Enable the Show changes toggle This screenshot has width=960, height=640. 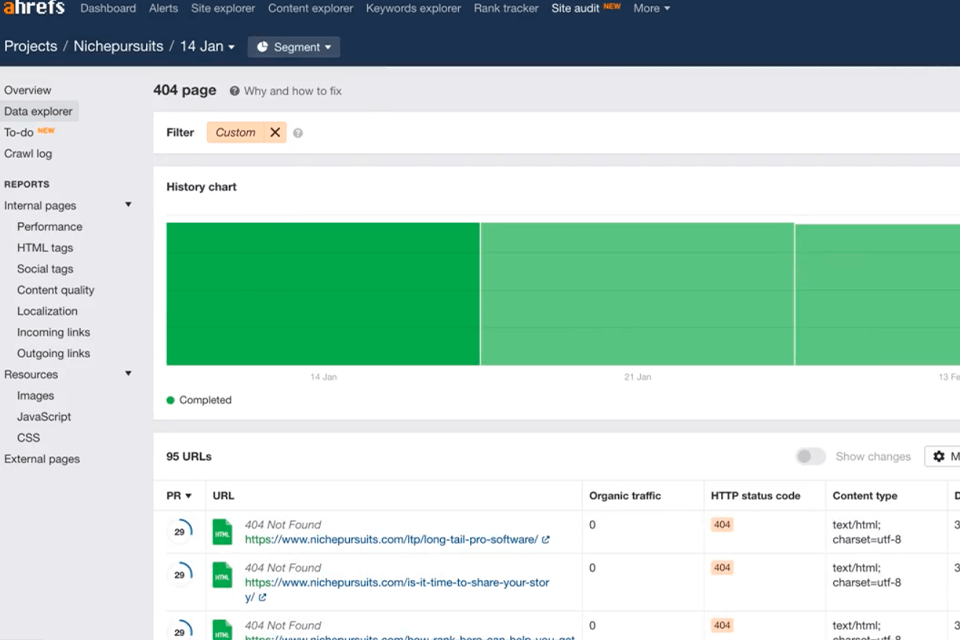[x=811, y=456]
